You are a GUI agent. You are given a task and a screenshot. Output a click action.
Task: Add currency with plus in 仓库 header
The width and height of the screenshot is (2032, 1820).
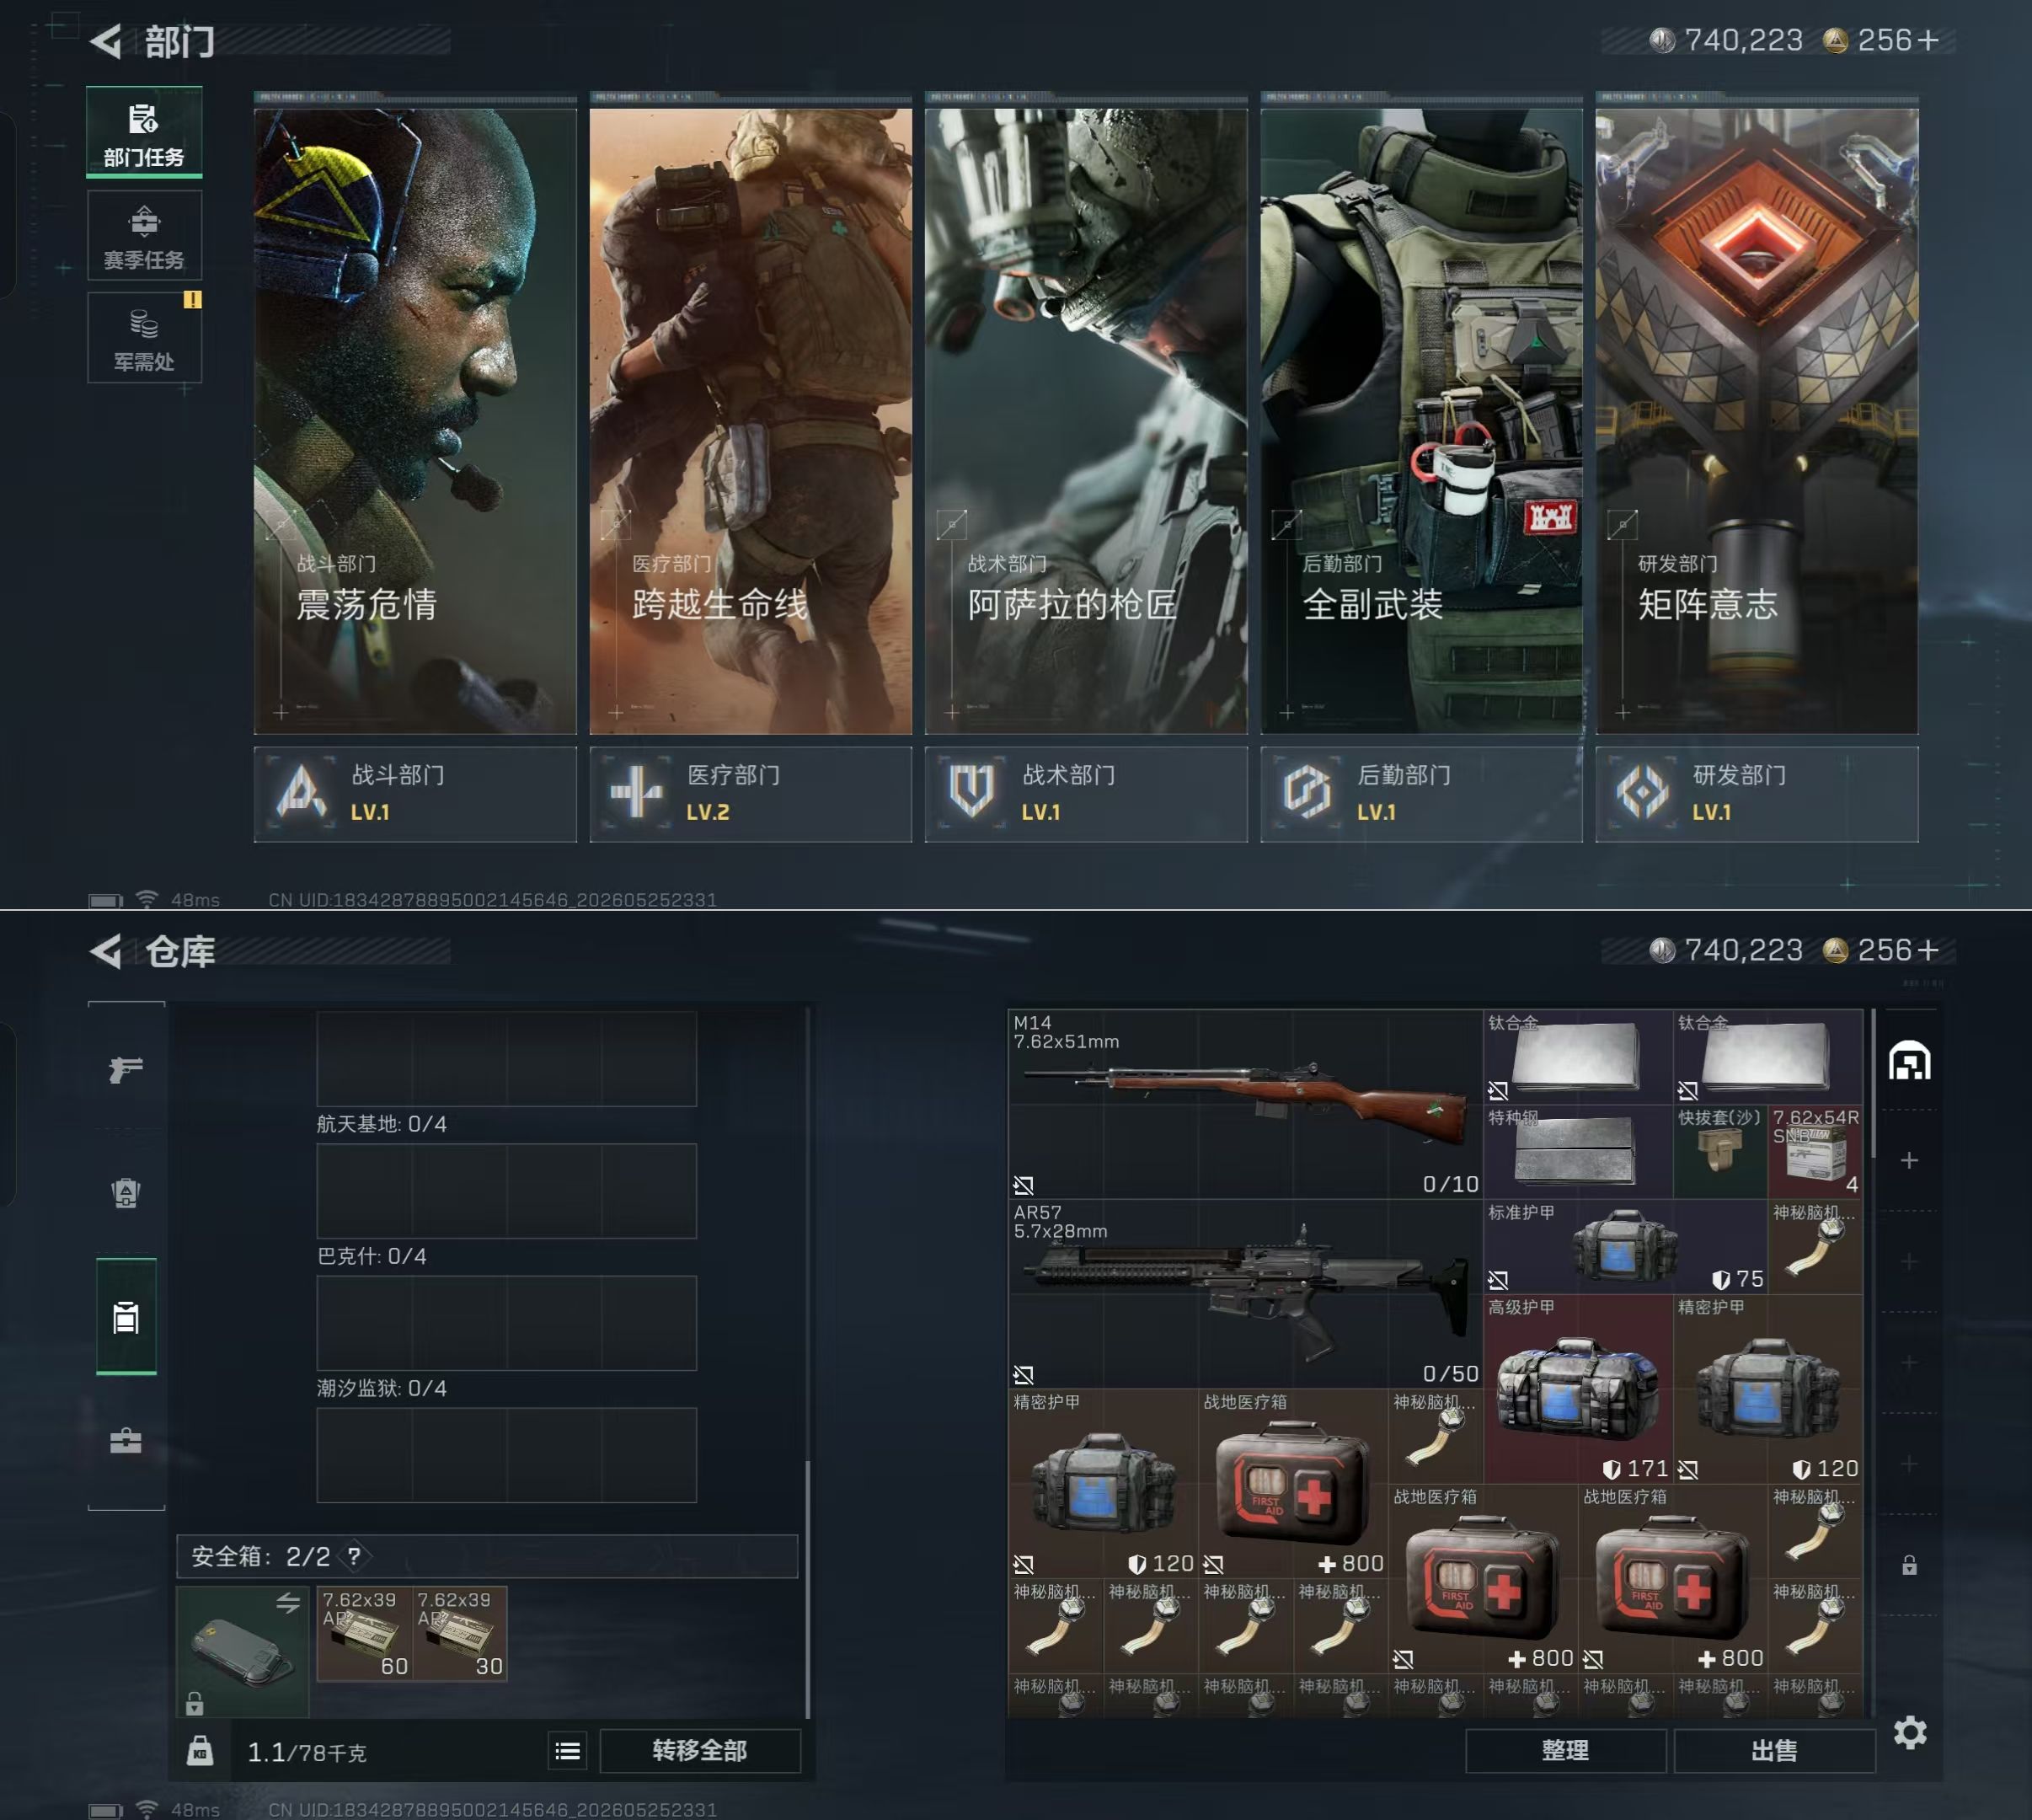(x=1928, y=950)
